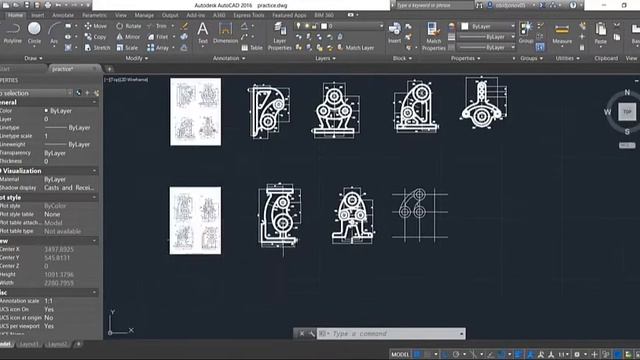Open Layer Properties manager
This screenshot has height=360, width=640.
[280, 37]
